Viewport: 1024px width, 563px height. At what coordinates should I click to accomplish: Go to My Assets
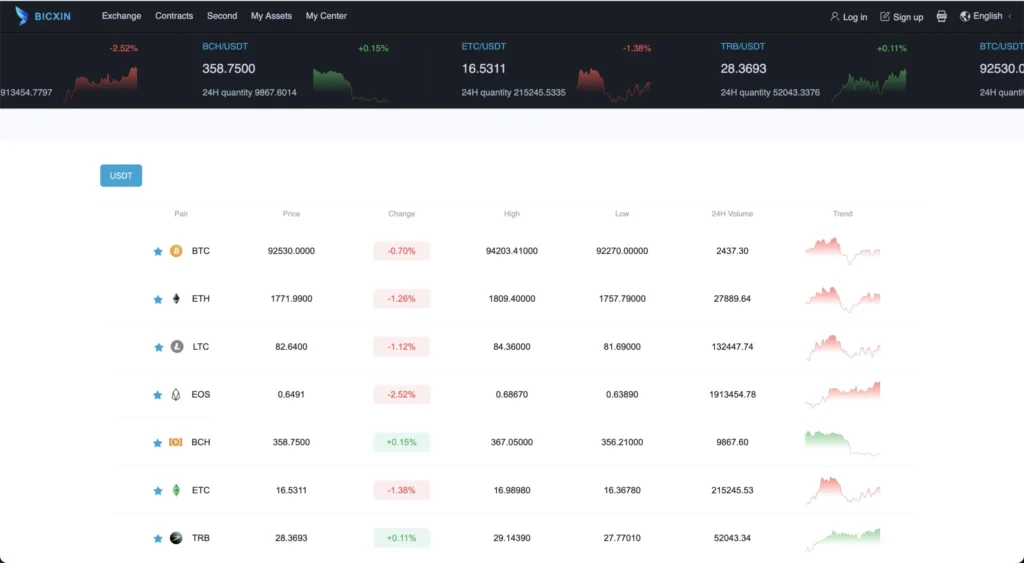pos(271,16)
